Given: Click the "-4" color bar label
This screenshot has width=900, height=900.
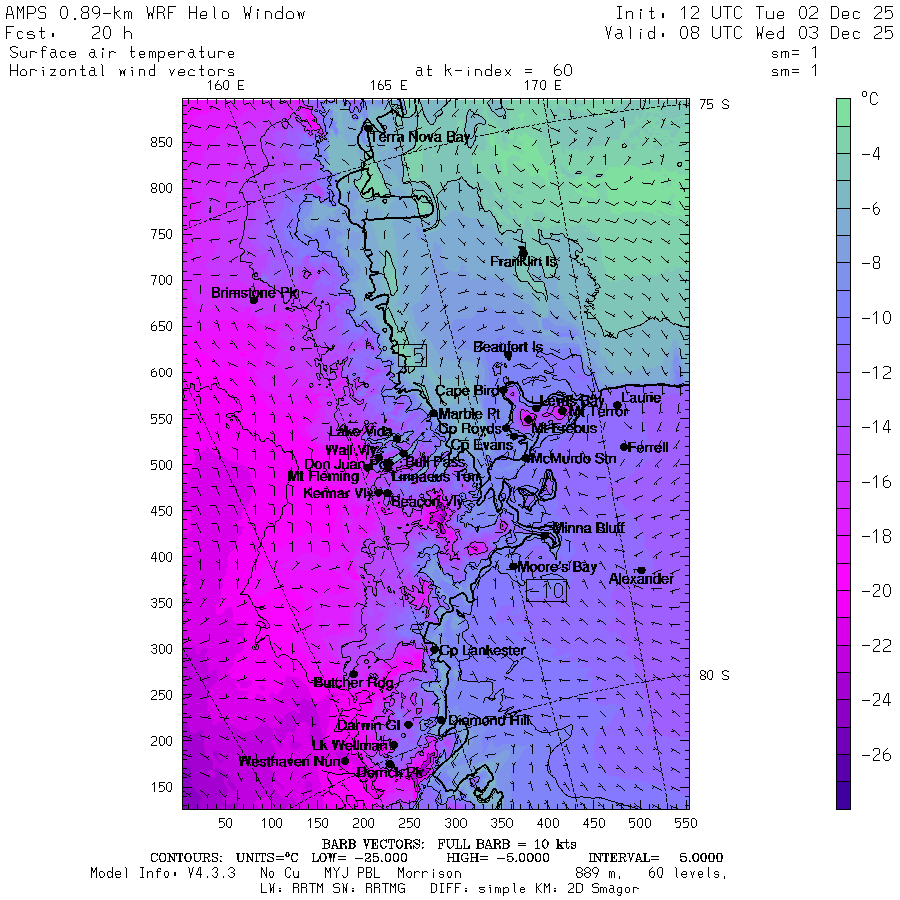Looking at the screenshot, I should point(871,153).
